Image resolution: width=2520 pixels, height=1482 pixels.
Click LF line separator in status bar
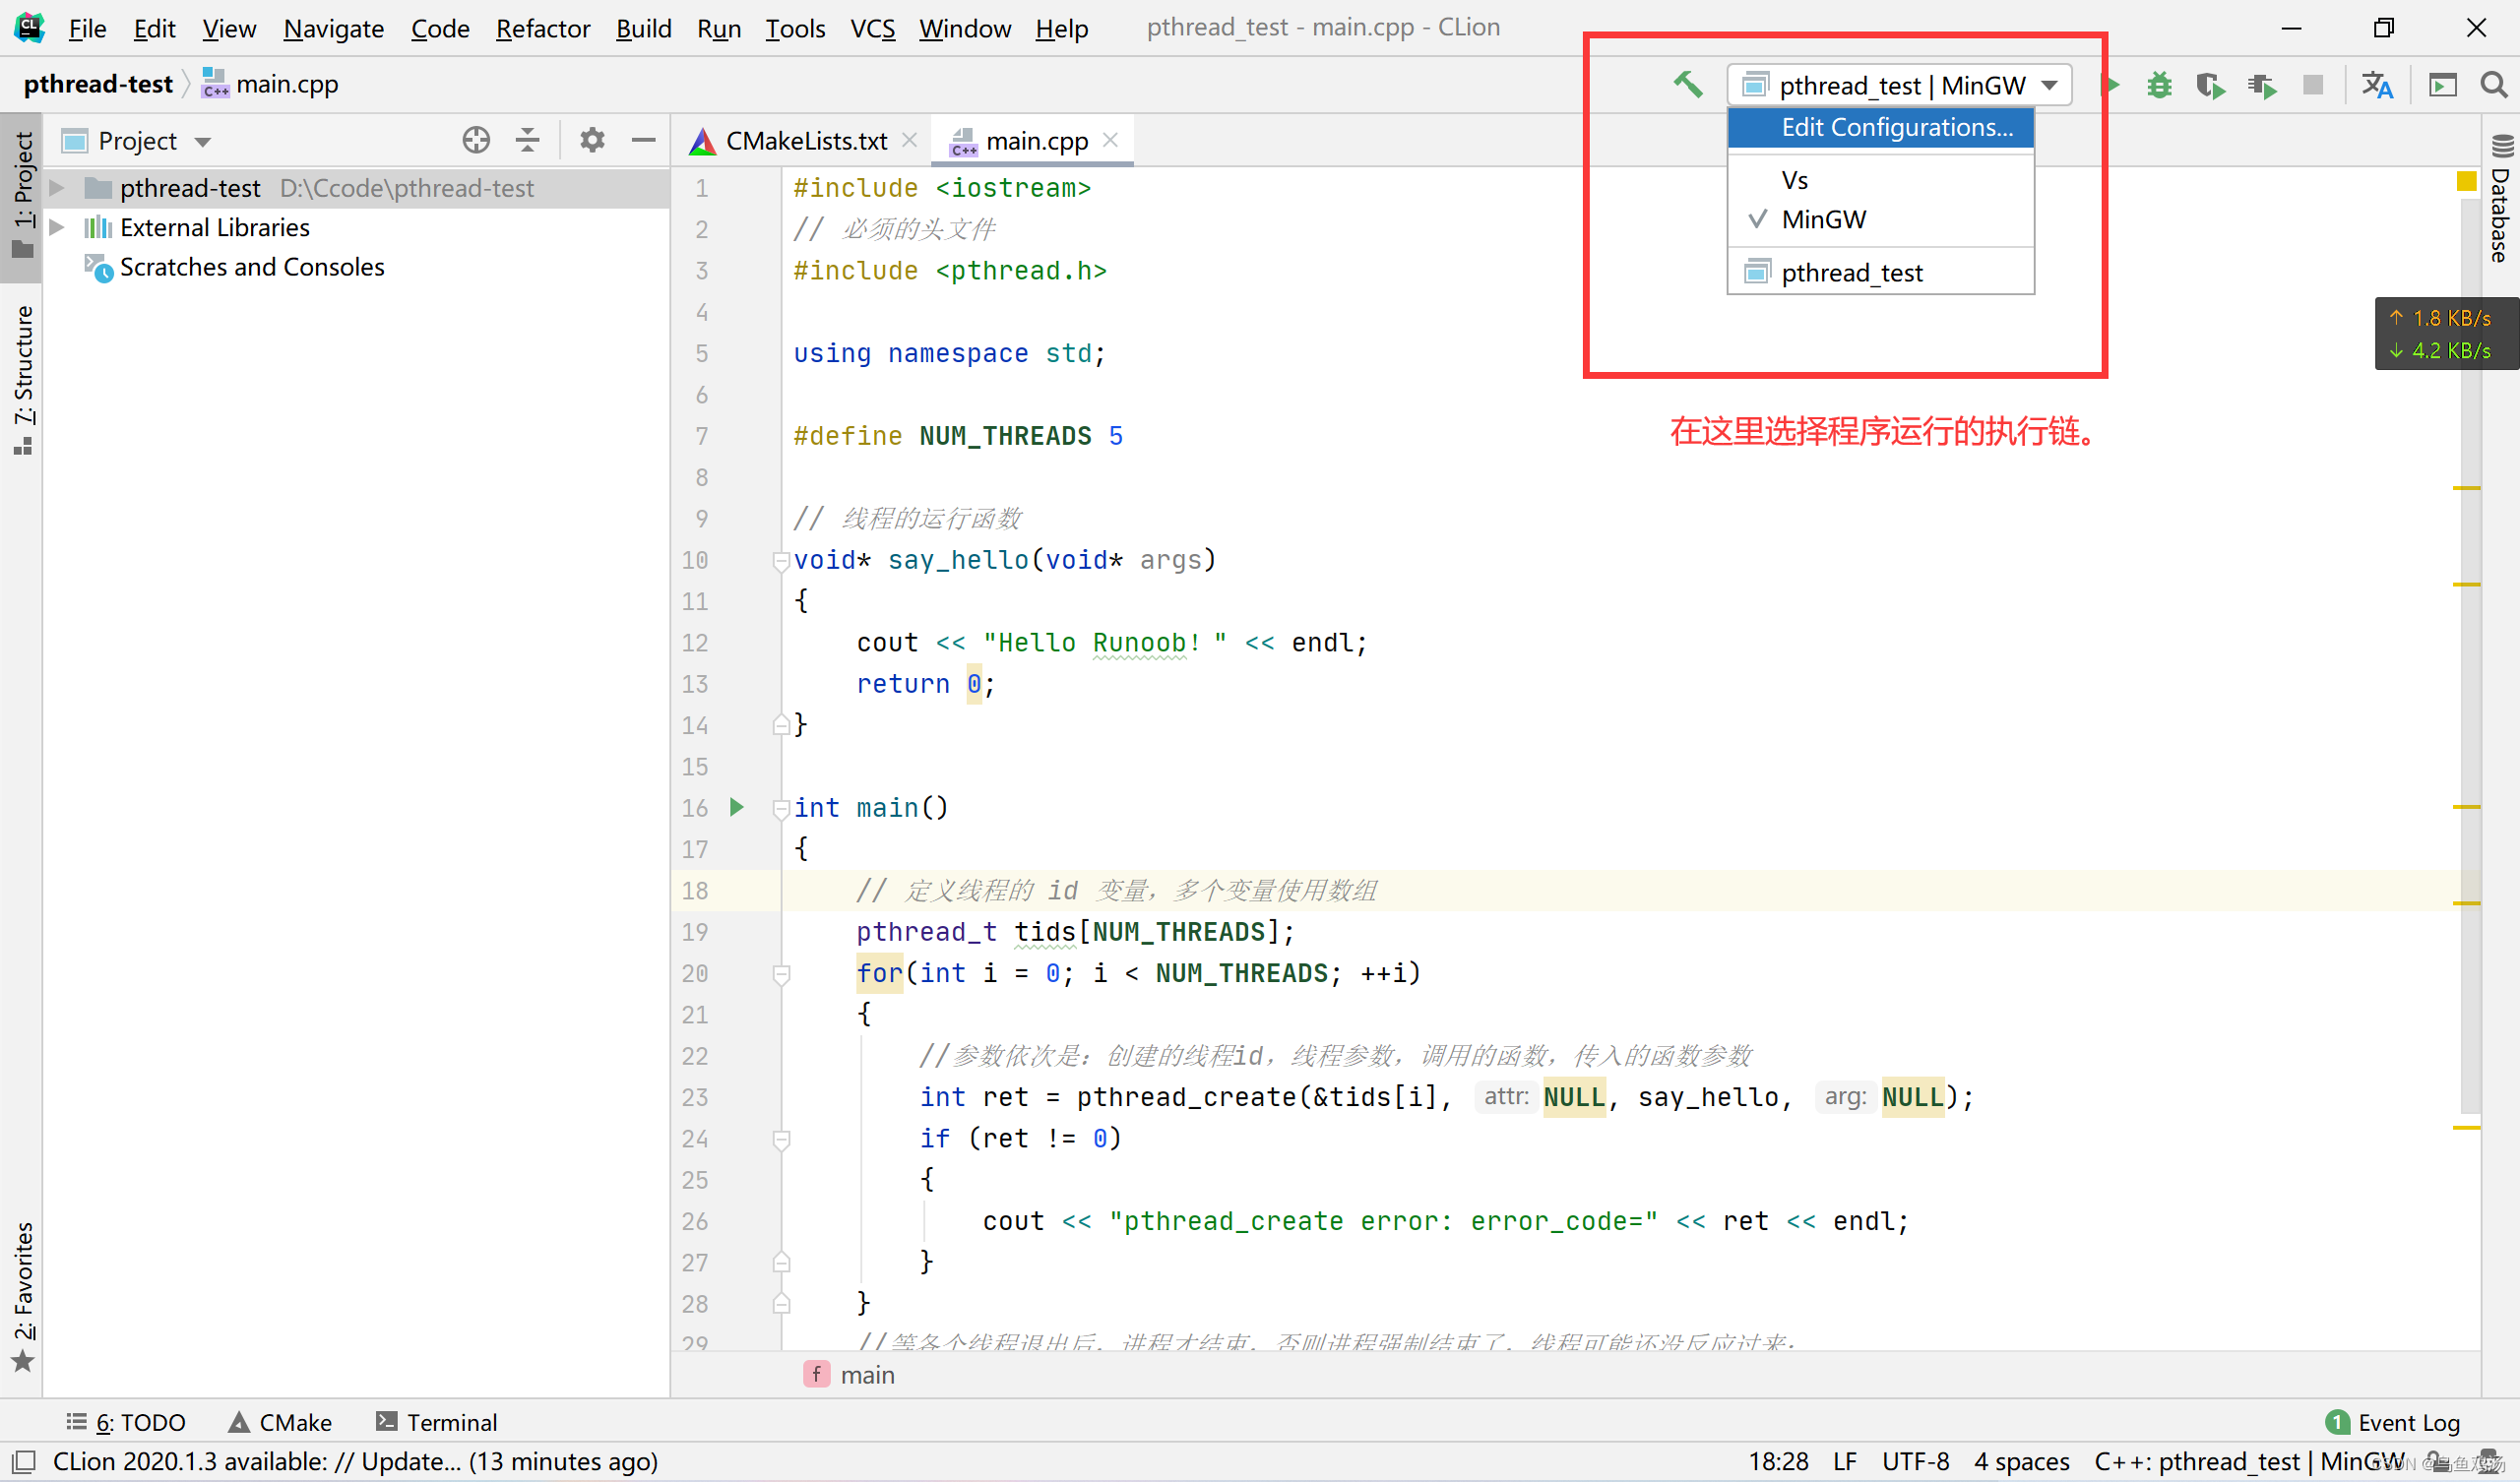pos(1845,1462)
